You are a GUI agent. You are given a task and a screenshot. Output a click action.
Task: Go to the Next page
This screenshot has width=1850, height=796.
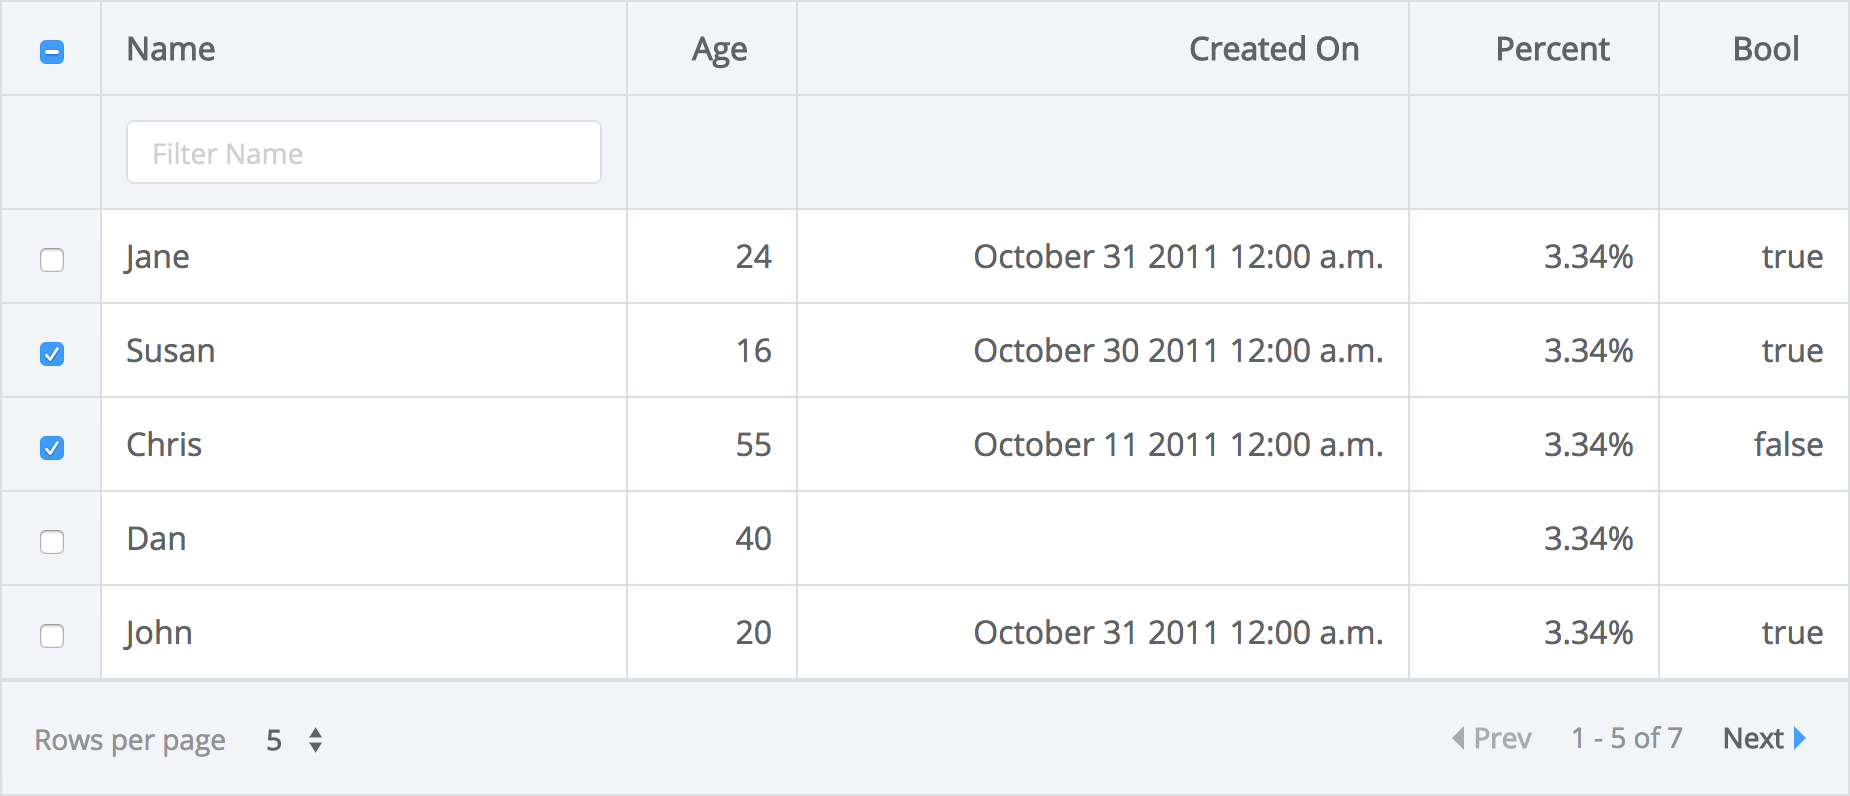[x=1753, y=738]
